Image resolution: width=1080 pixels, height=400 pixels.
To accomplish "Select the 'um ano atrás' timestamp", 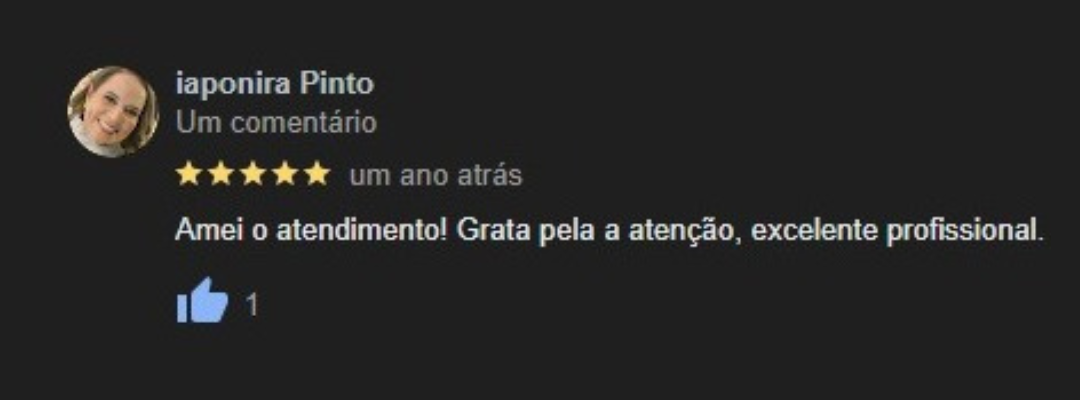I will click(436, 176).
